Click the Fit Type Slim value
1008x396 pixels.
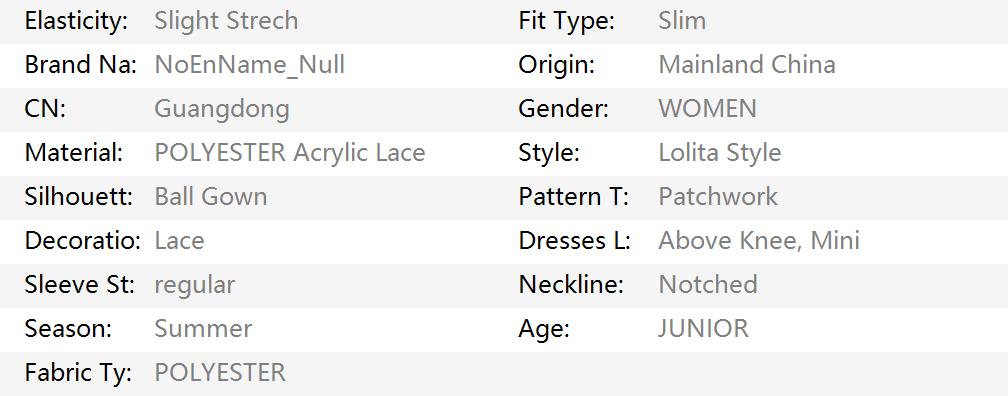tap(682, 21)
